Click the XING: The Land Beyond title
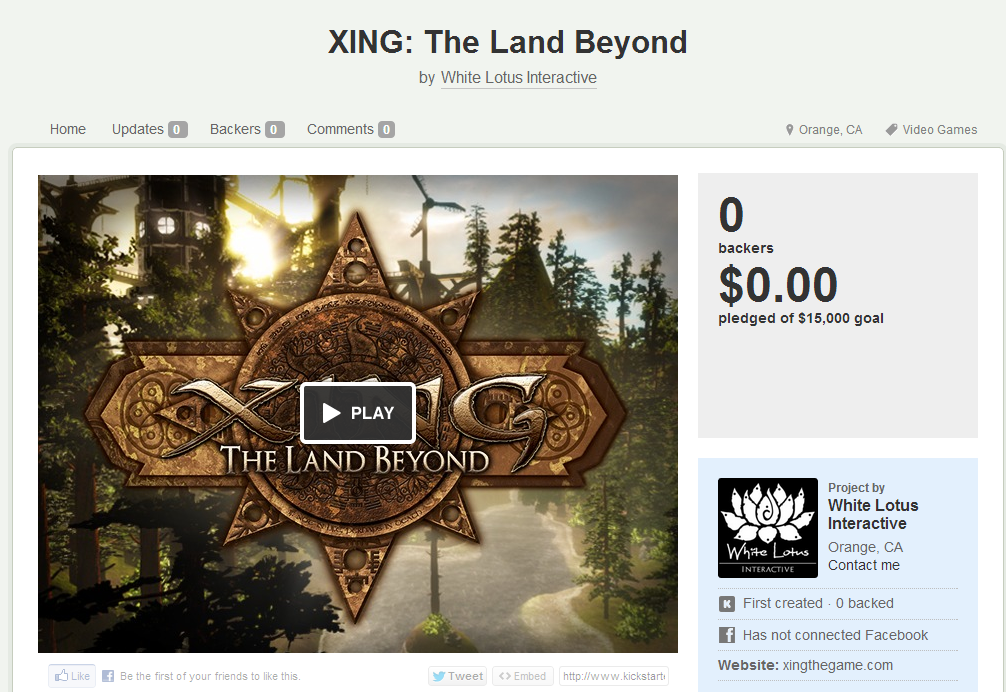Viewport: 1006px width, 692px height. tap(507, 42)
